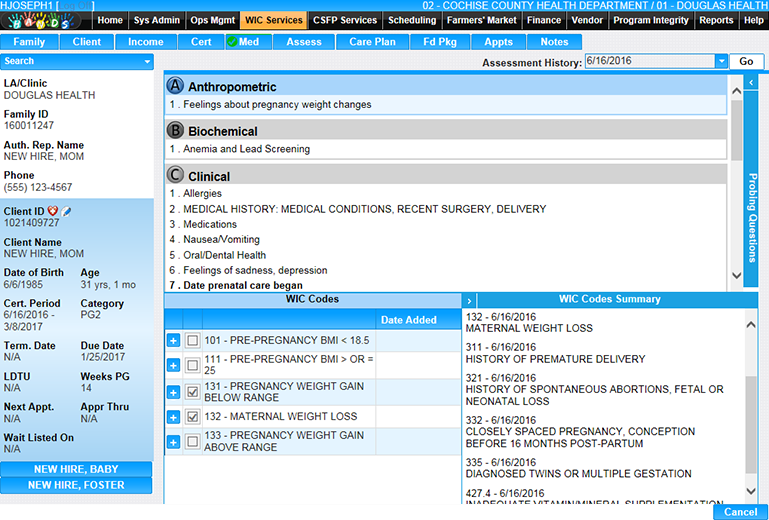Collapse the Probing Questions side panel
This screenshot has width=769, height=520.
tap(752, 83)
